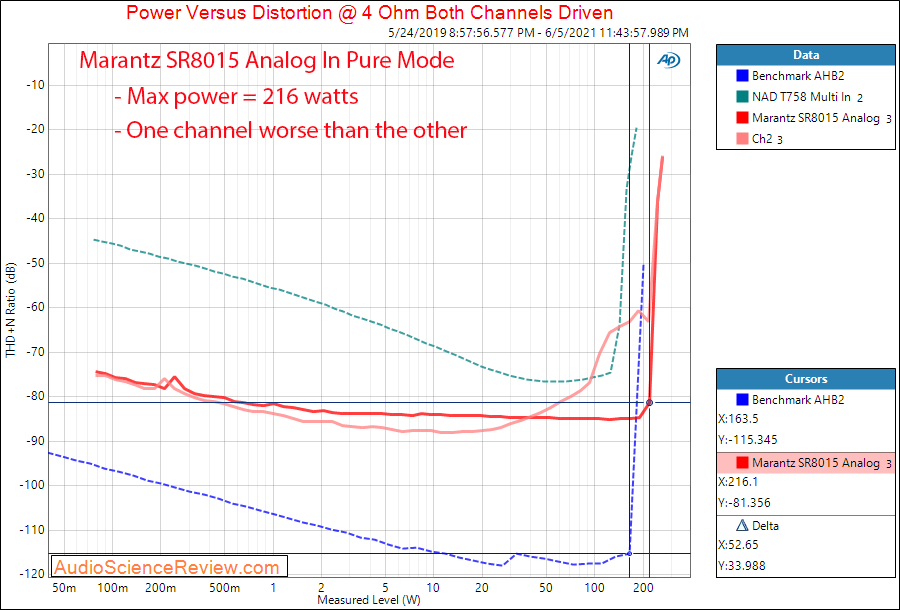Viewport: 900px width, 610px height.
Task: Click the delta Y:33.988 value
Action: [742, 566]
